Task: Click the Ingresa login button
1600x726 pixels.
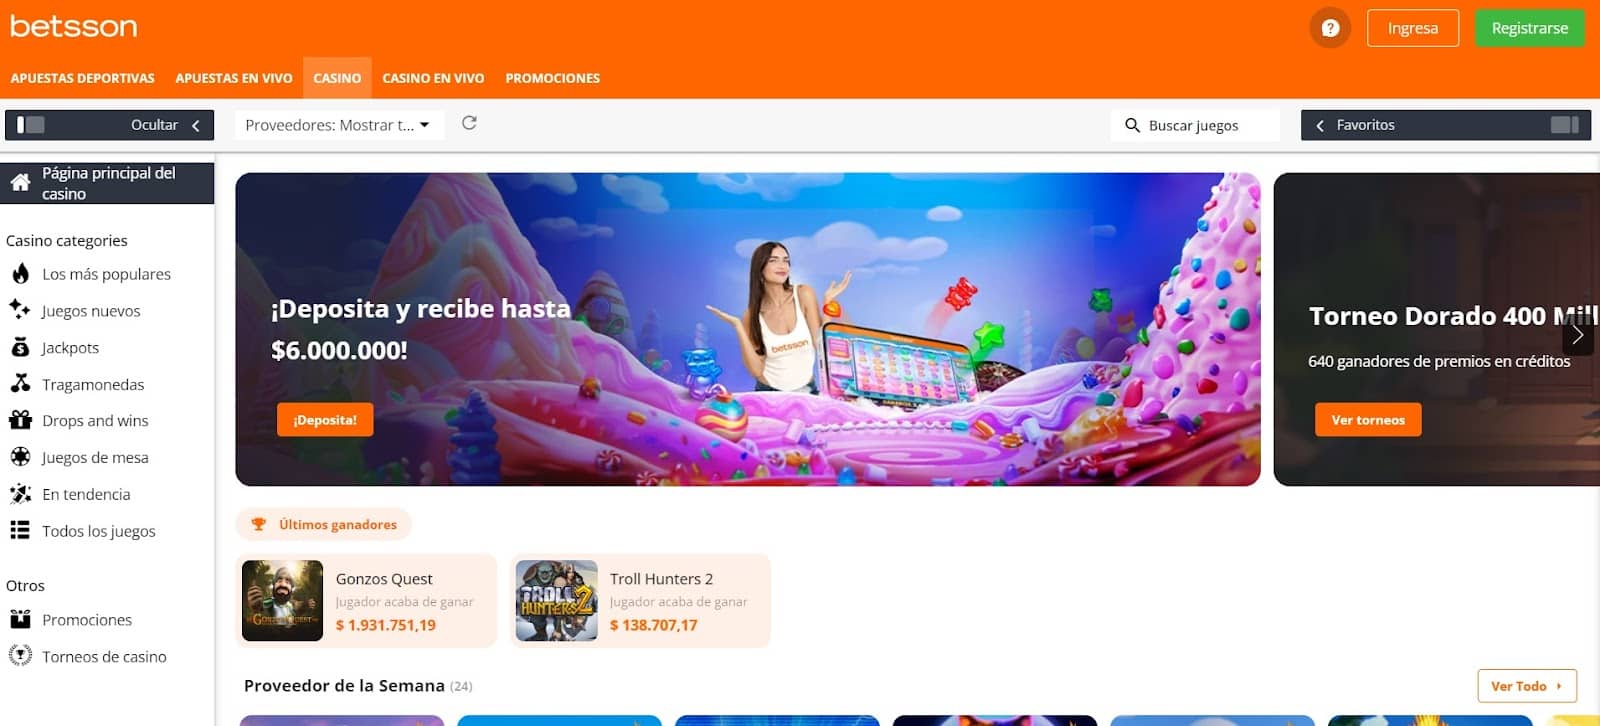Action: coord(1413,28)
